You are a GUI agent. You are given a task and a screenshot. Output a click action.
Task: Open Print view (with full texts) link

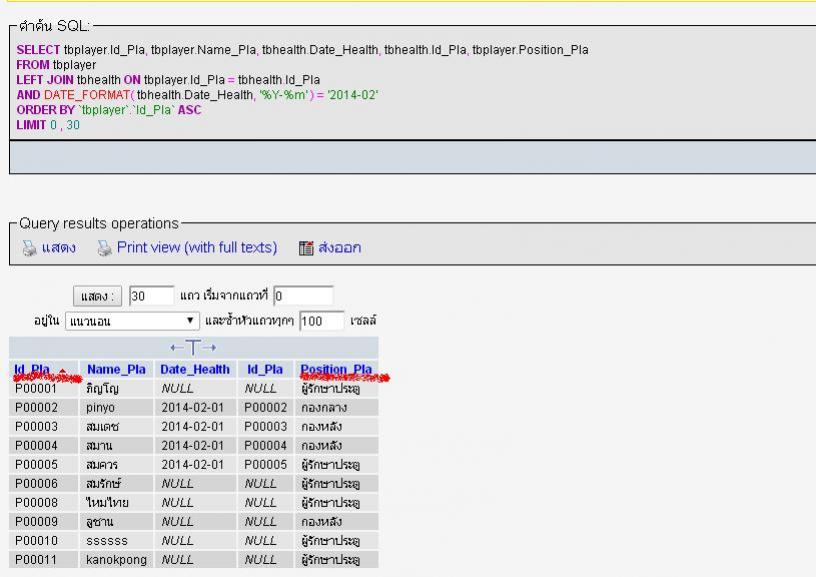[196, 247]
